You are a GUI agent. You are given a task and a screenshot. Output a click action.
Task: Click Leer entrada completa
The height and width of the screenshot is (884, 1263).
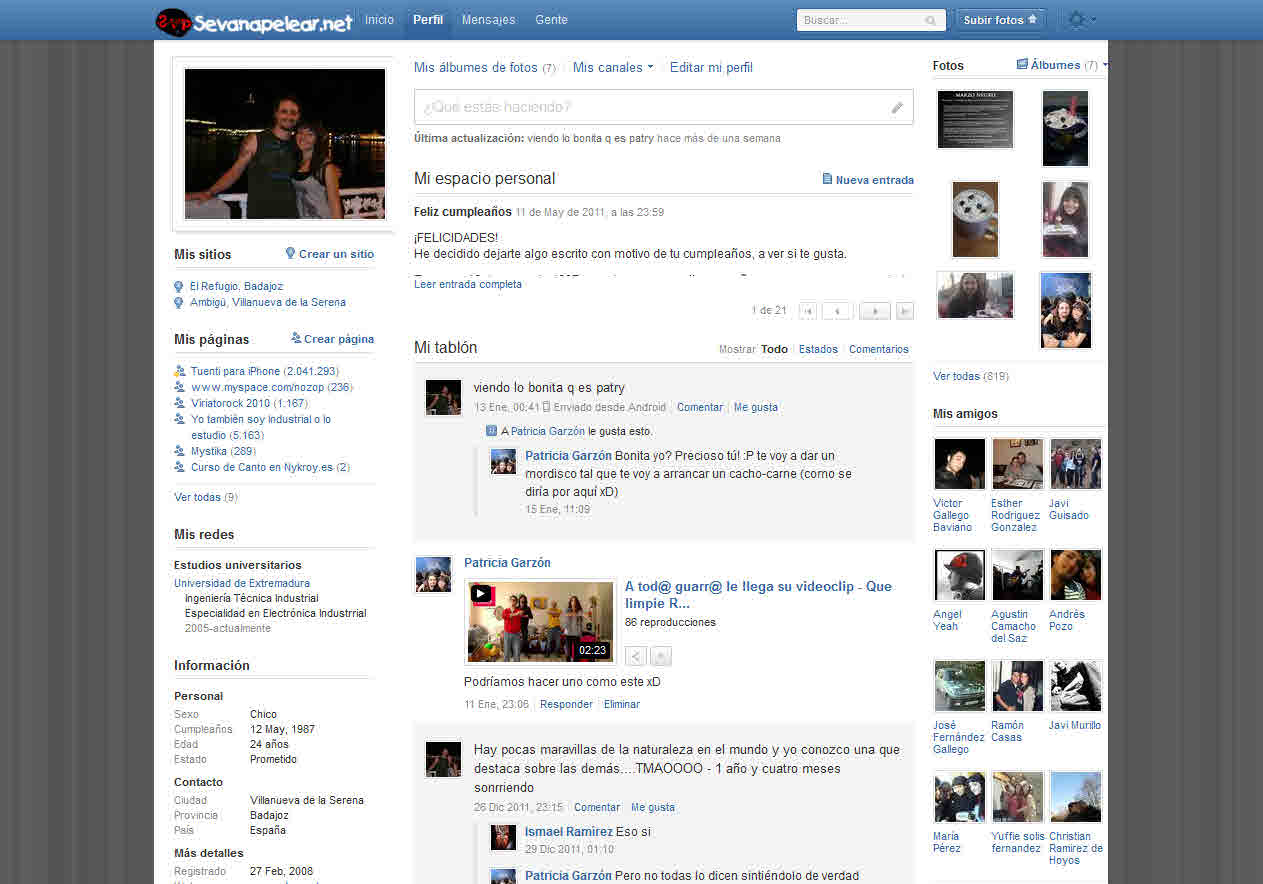468,284
